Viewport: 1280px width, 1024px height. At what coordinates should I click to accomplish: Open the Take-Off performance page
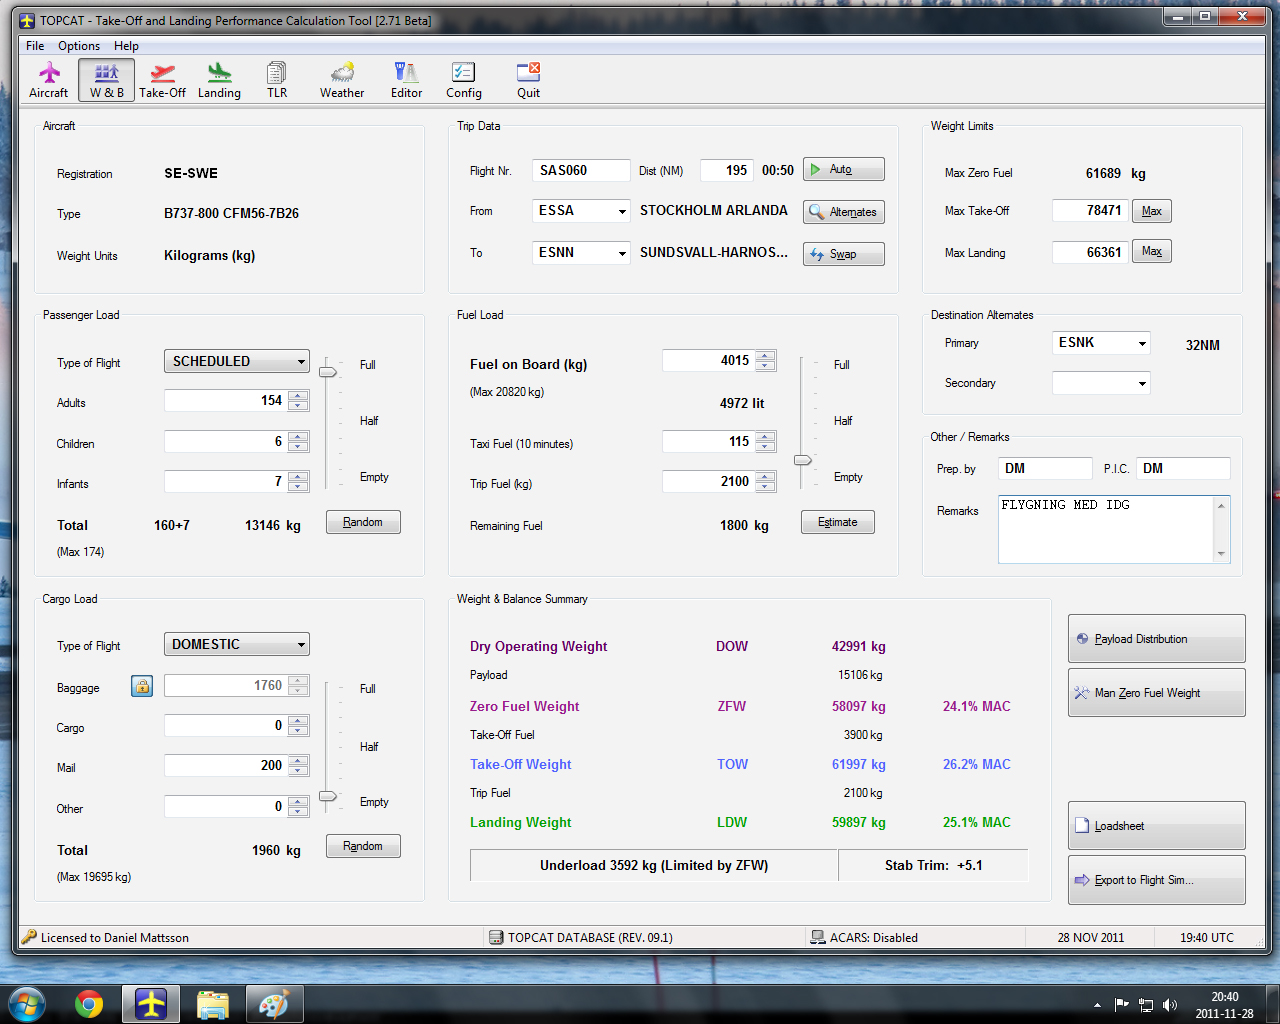[162, 80]
